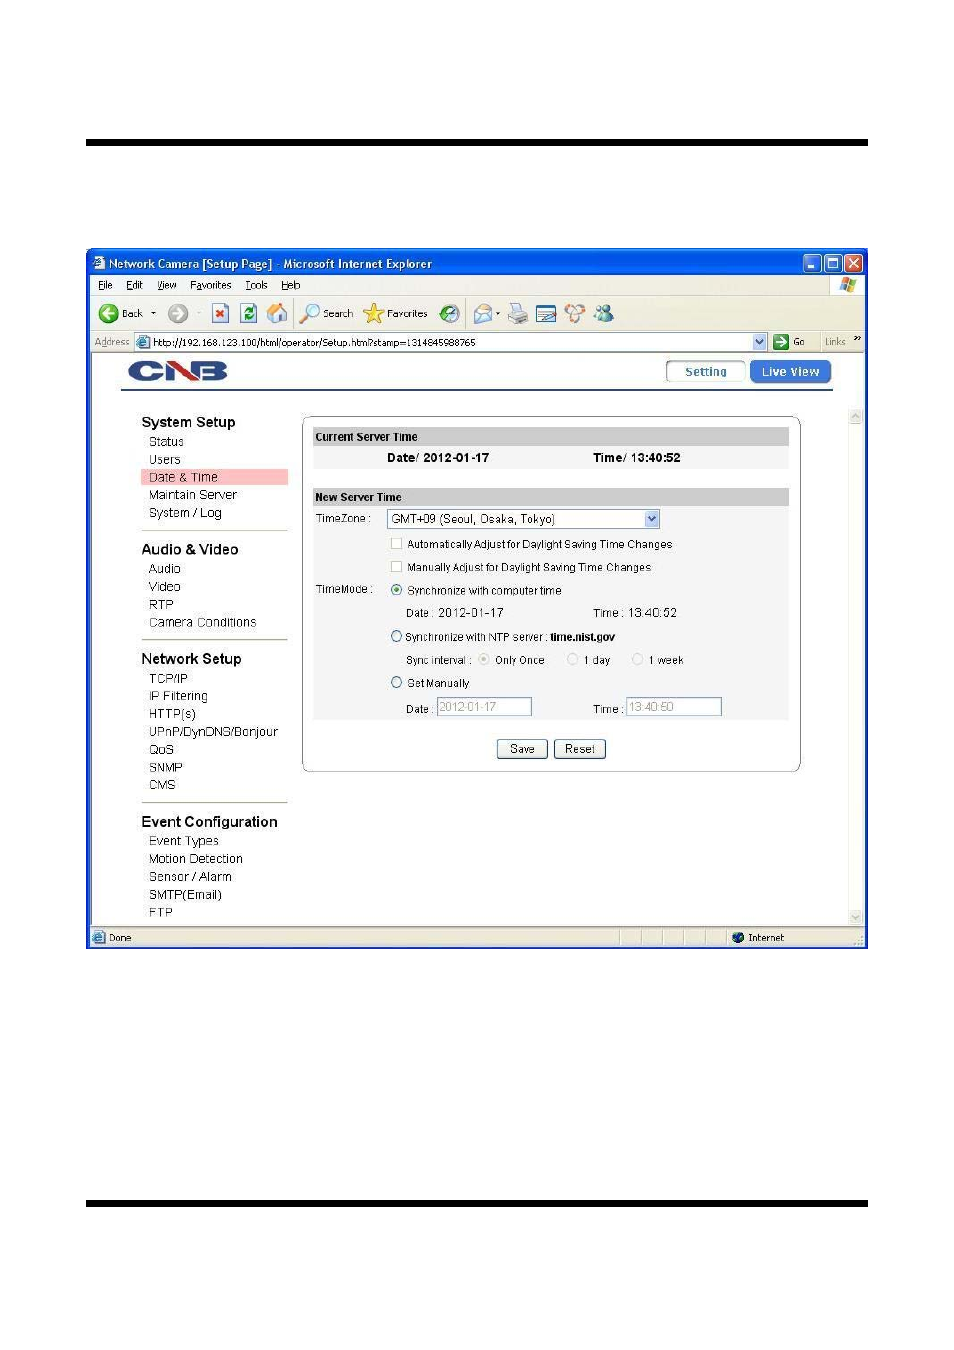Click the page scrollbar down arrow

[x=855, y=916]
